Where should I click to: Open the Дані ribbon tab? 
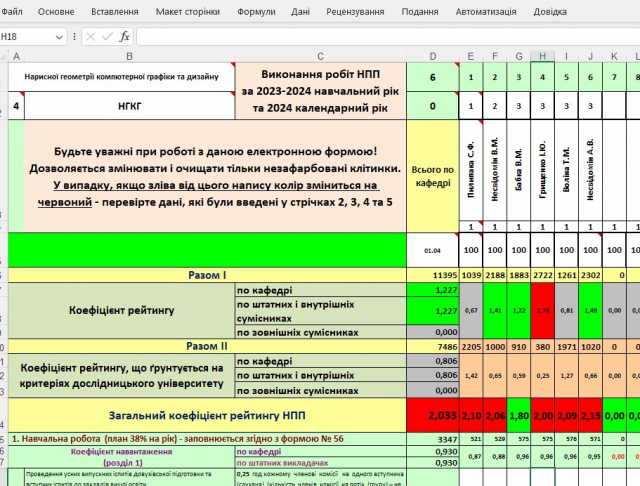pos(300,11)
